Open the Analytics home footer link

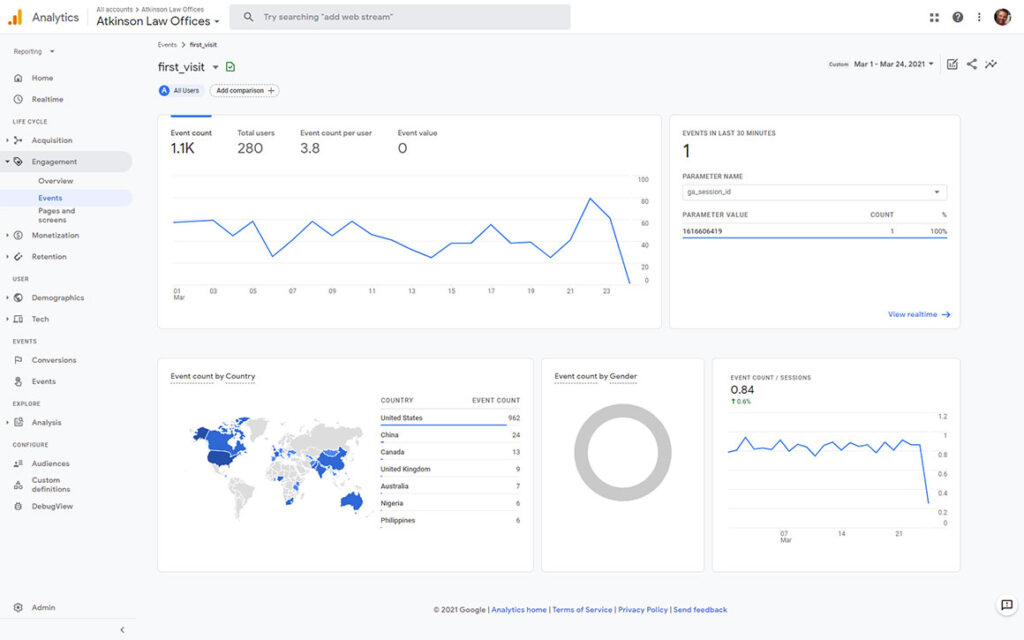(519, 610)
